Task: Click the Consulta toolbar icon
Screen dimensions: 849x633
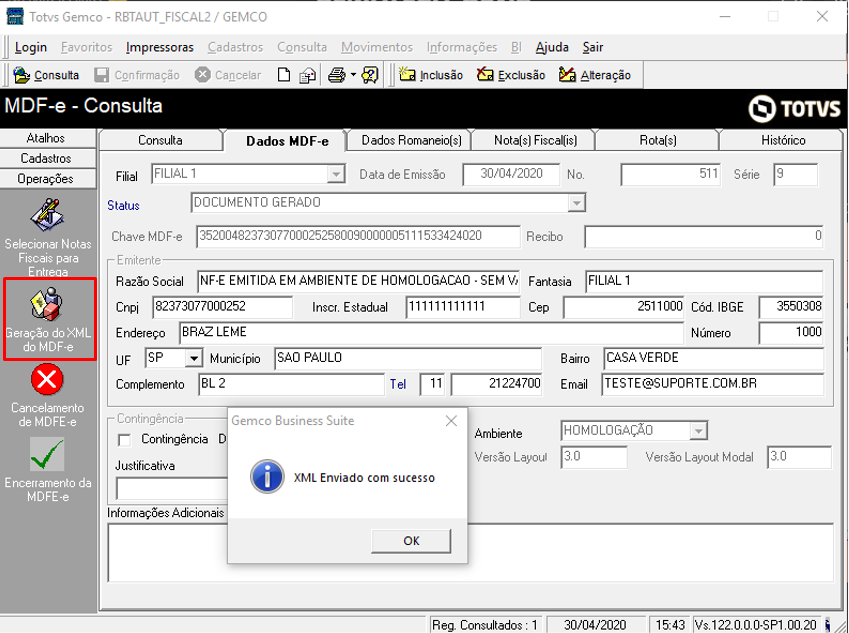Action: coord(21,75)
